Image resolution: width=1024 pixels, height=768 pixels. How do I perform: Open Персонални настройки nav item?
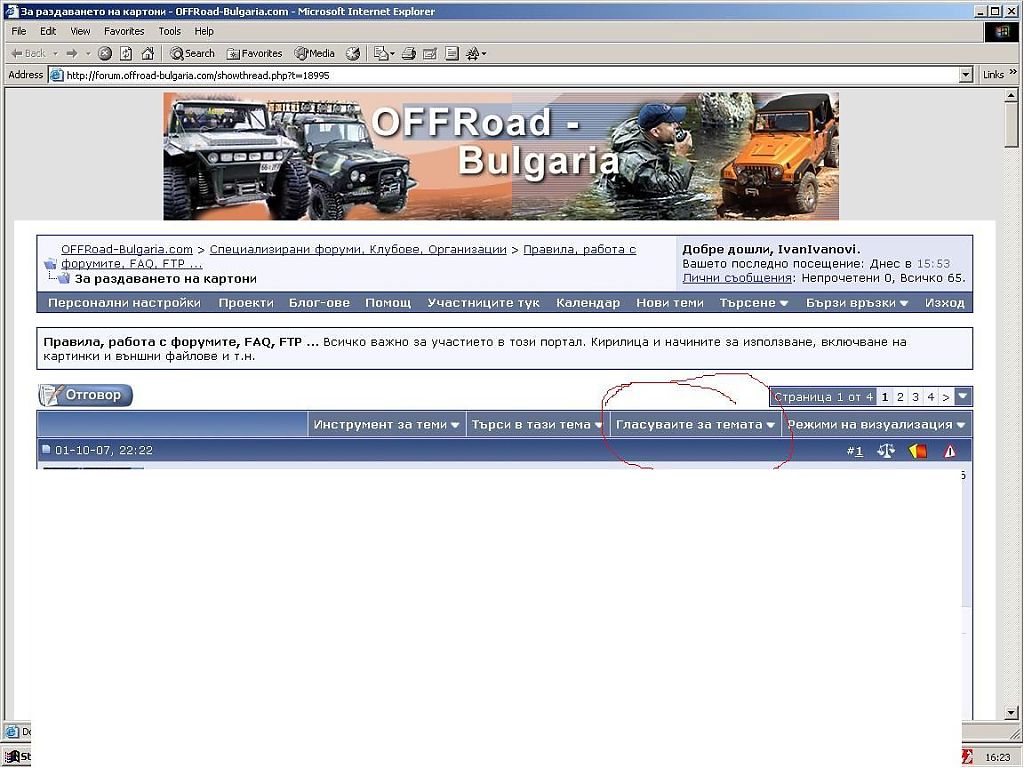[124, 303]
